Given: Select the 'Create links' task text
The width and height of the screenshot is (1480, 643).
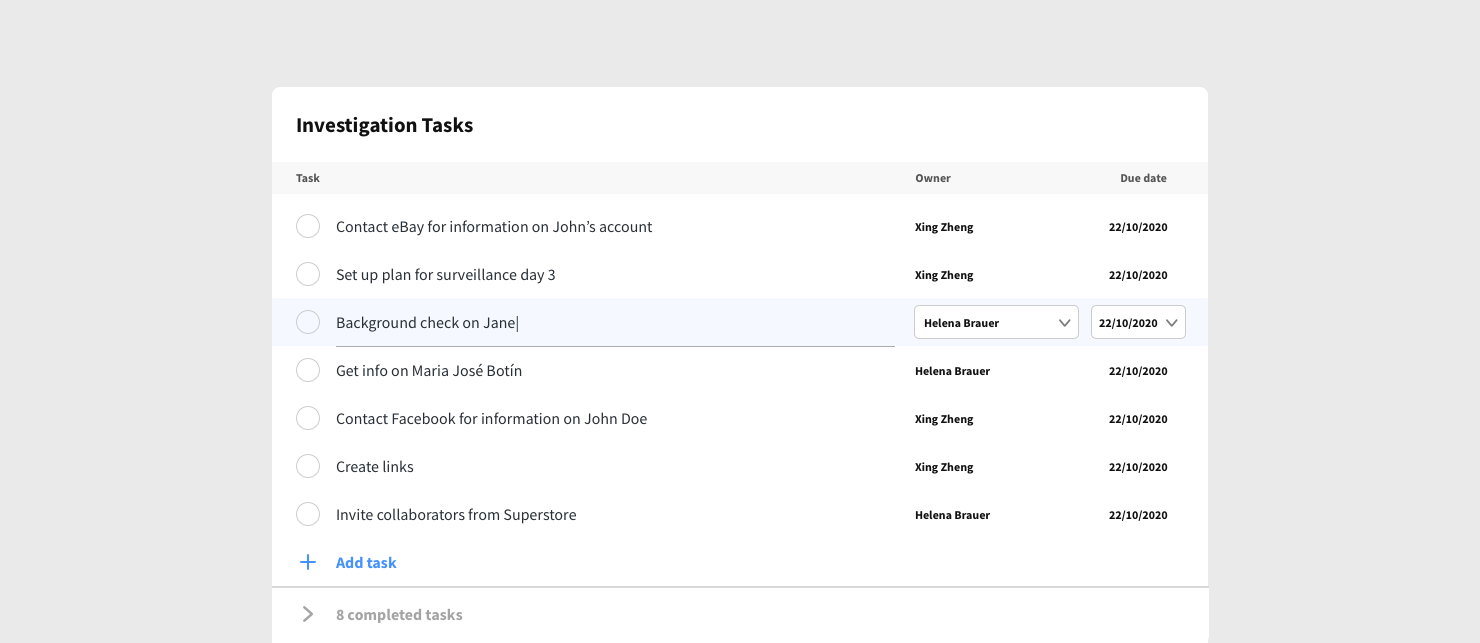Looking at the screenshot, I should pyautogui.click(x=375, y=467).
